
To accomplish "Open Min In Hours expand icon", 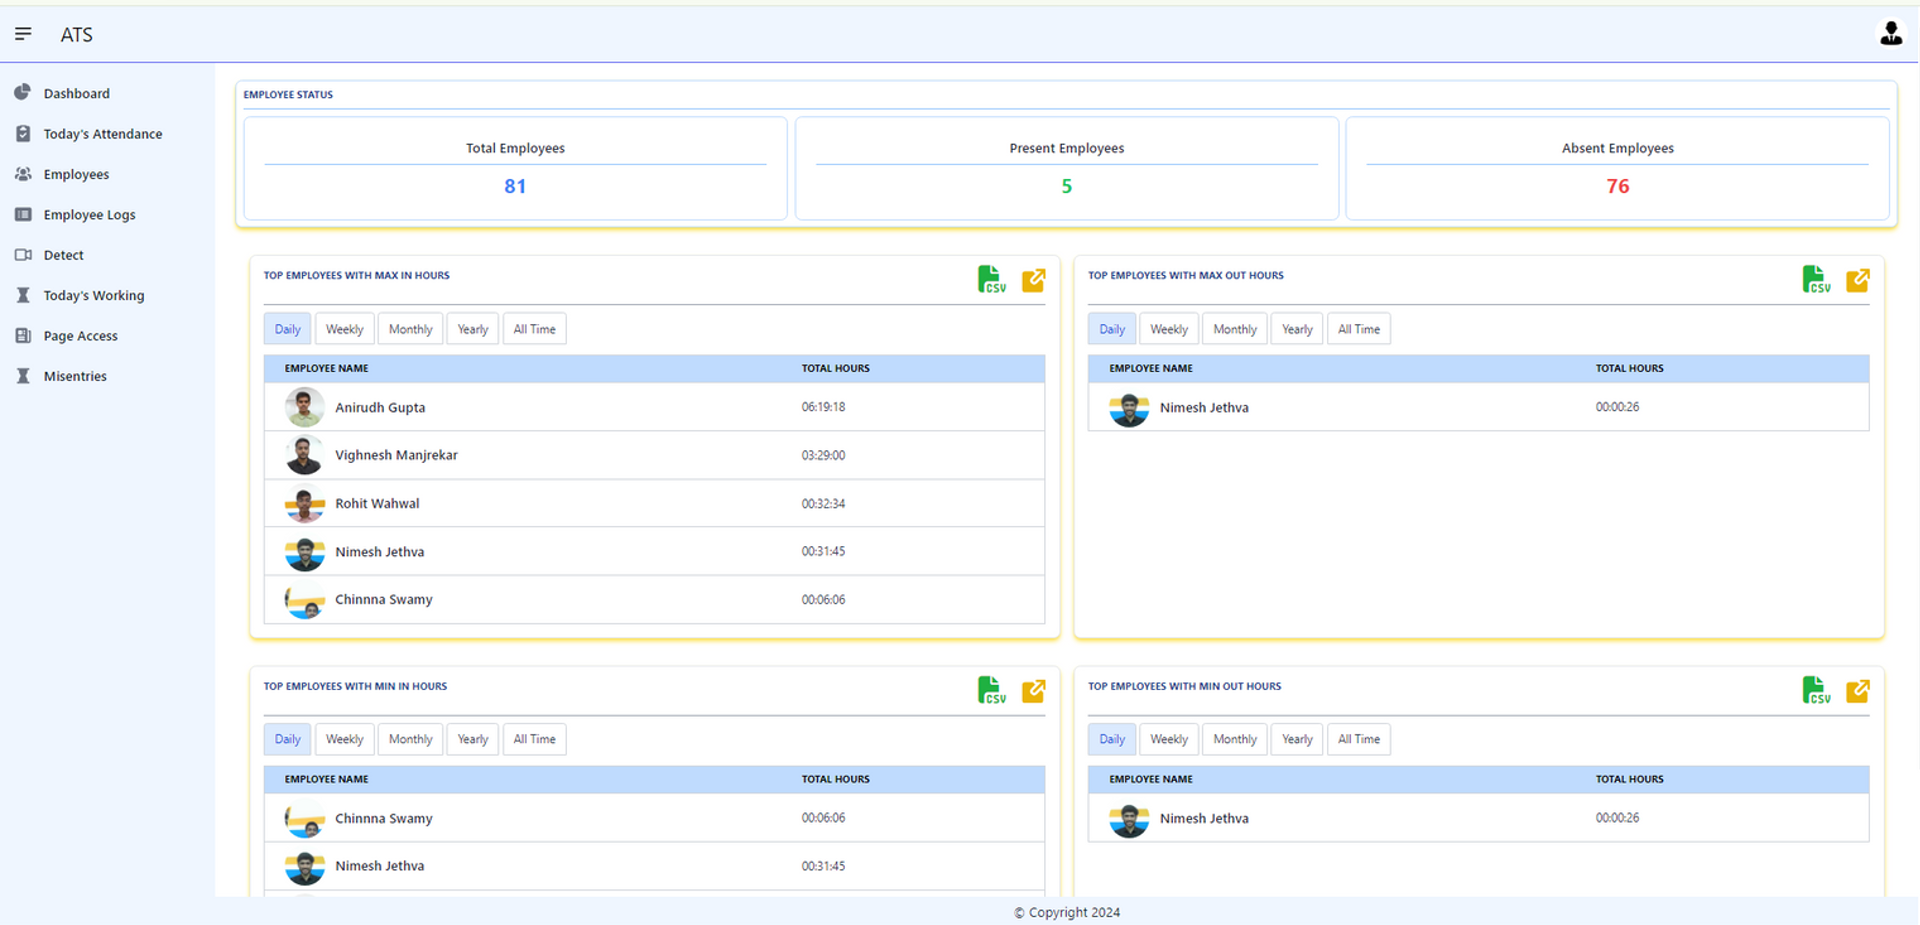I will (1033, 691).
